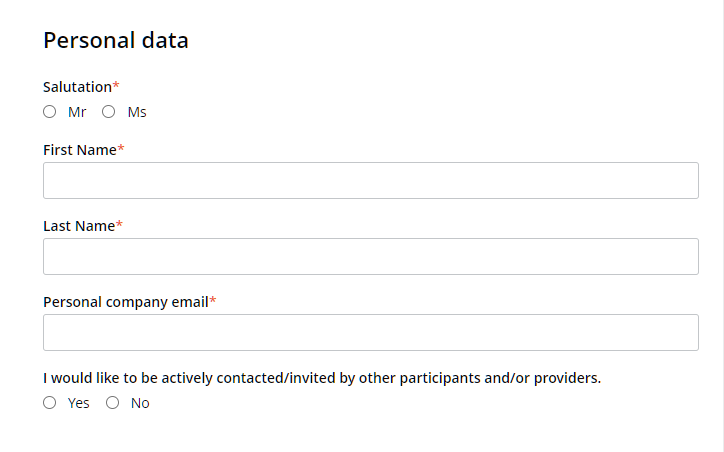The image size is (724, 452).
Task: Click the Personal data heading
Action: [116, 41]
